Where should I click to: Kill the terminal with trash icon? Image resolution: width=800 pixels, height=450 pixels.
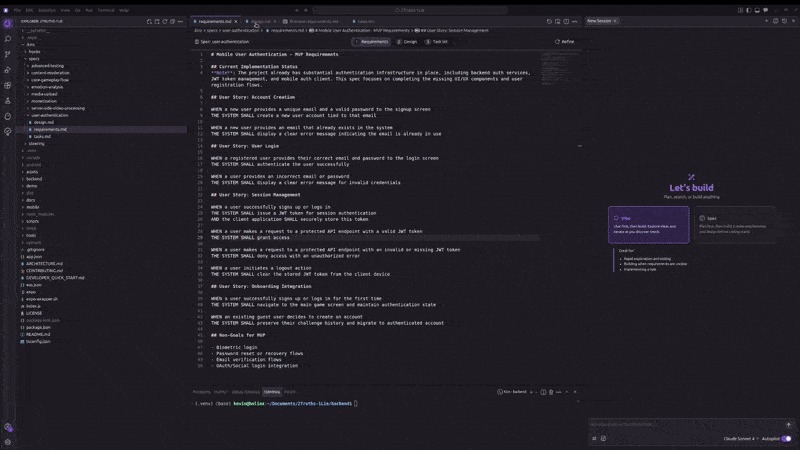pyautogui.click(x=551, y=392)
